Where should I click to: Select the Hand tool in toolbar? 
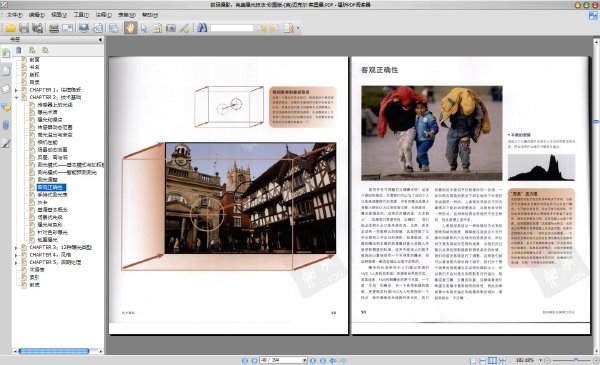pos(130,28)
